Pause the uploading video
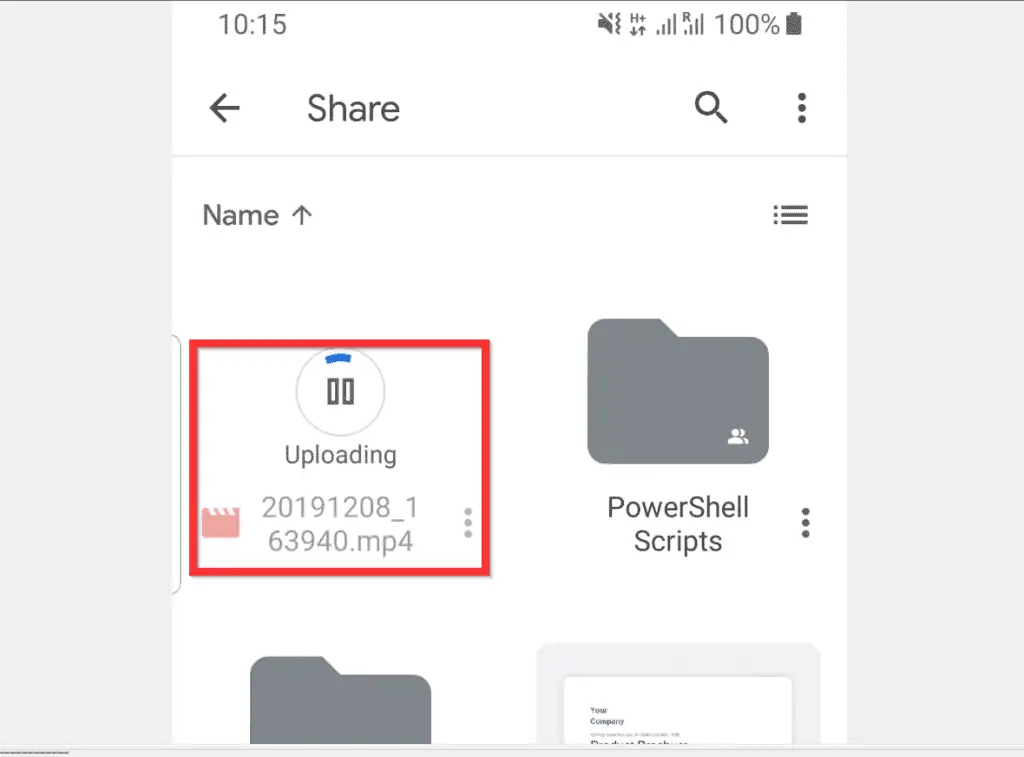This screenshot has height=757, width=1024. coord(340,392)
